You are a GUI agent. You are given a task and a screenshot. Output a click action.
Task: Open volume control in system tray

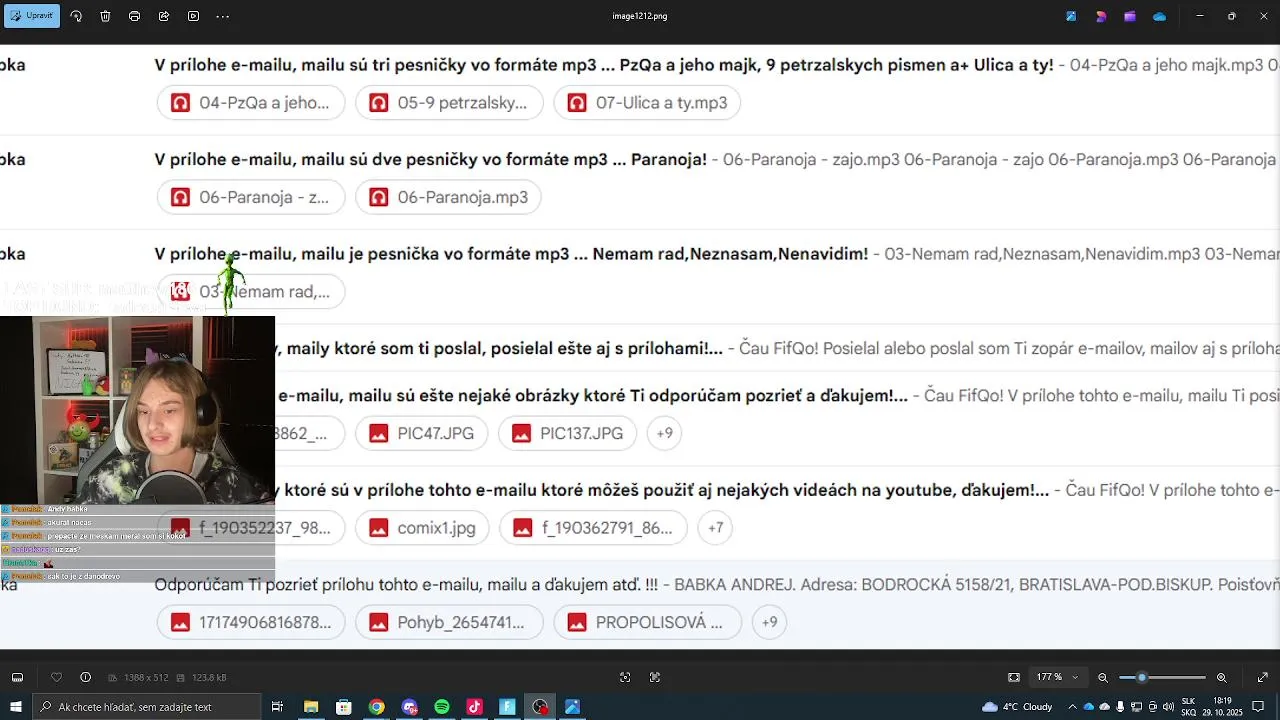click(x=1169, y=707)
